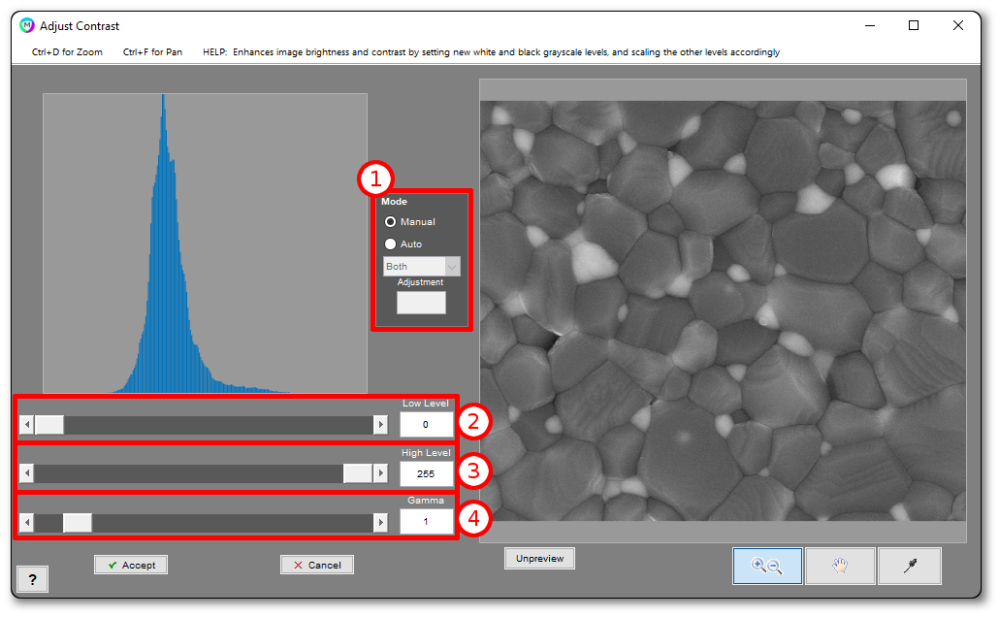Screen dimensions: 1000x617
Task: Click inside the Gamma value field
Action: (426, 521)
